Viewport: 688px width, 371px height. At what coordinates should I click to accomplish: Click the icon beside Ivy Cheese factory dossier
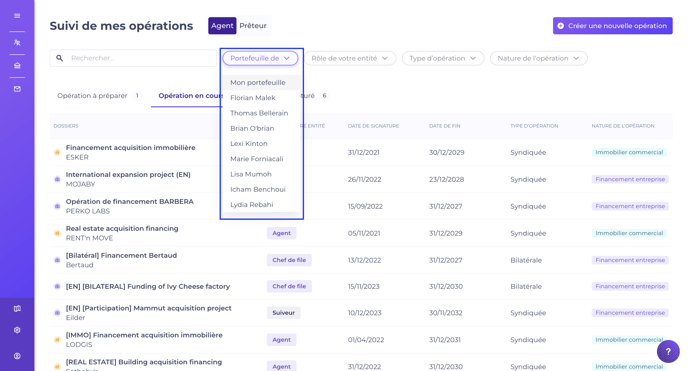57,286
